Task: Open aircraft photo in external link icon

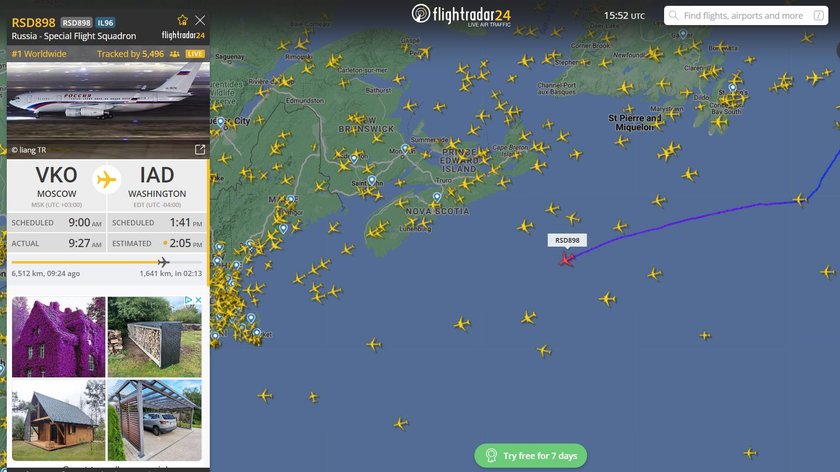Action: (200, 149)
